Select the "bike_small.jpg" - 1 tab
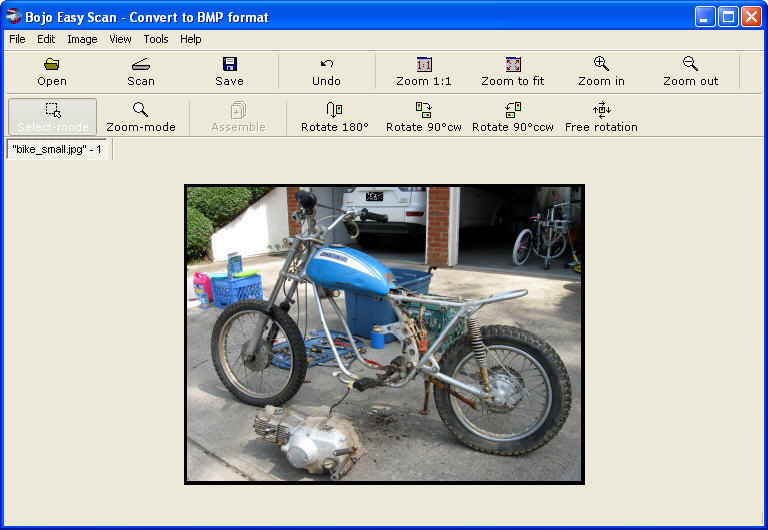Image resolution: width=768 pixels, height=530 pixels. 57,149
